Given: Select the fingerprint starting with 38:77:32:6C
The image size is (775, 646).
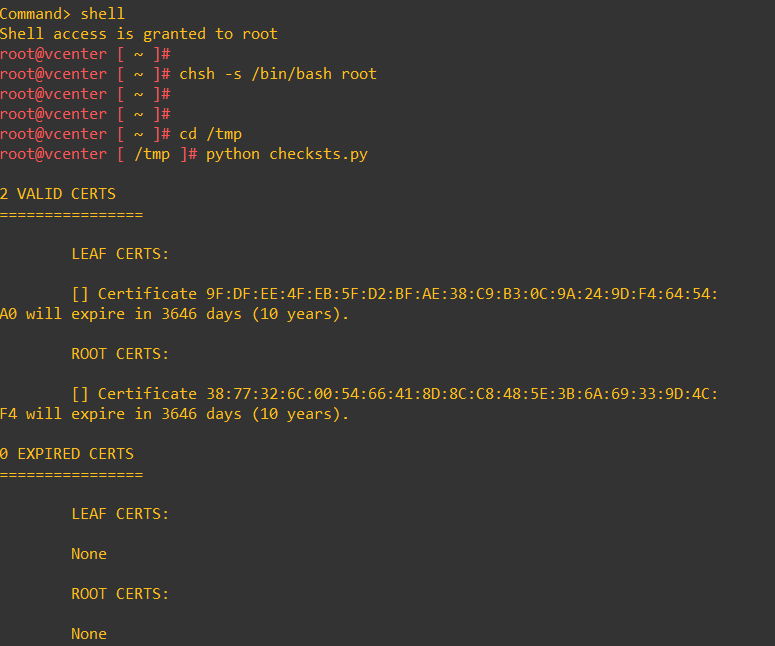Looking at the screenshot, I should [462, 394].
